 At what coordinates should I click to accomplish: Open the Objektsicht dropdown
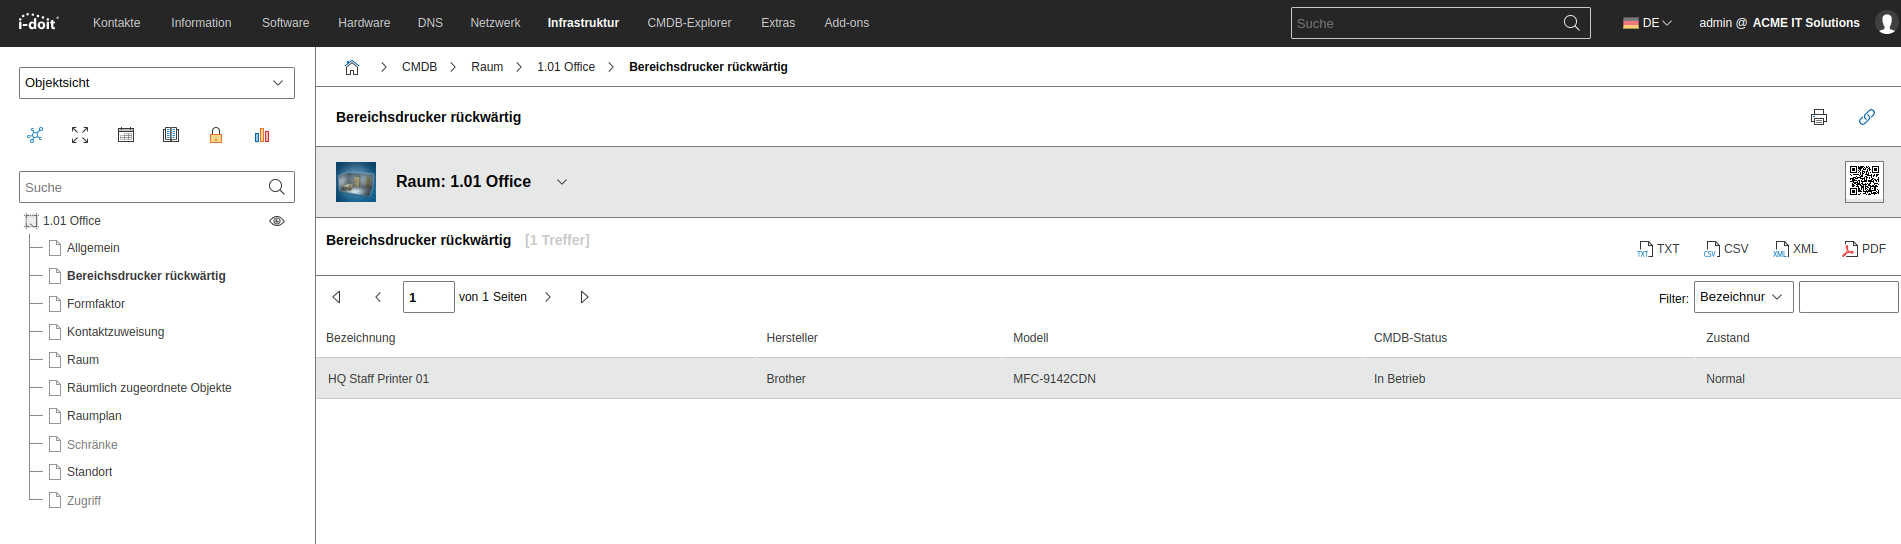point(157,83)
